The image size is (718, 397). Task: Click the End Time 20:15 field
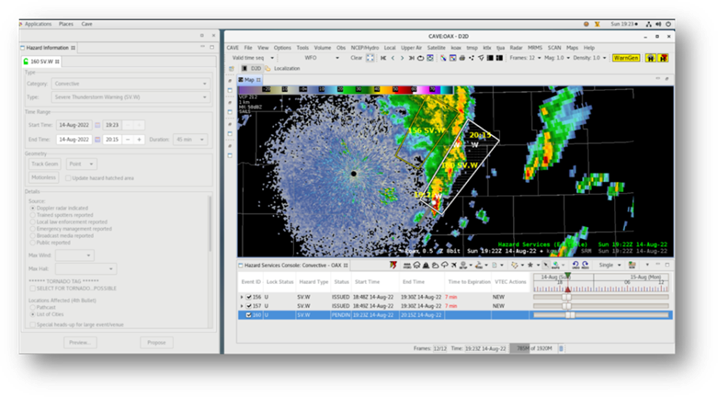(x=112, y=139)
